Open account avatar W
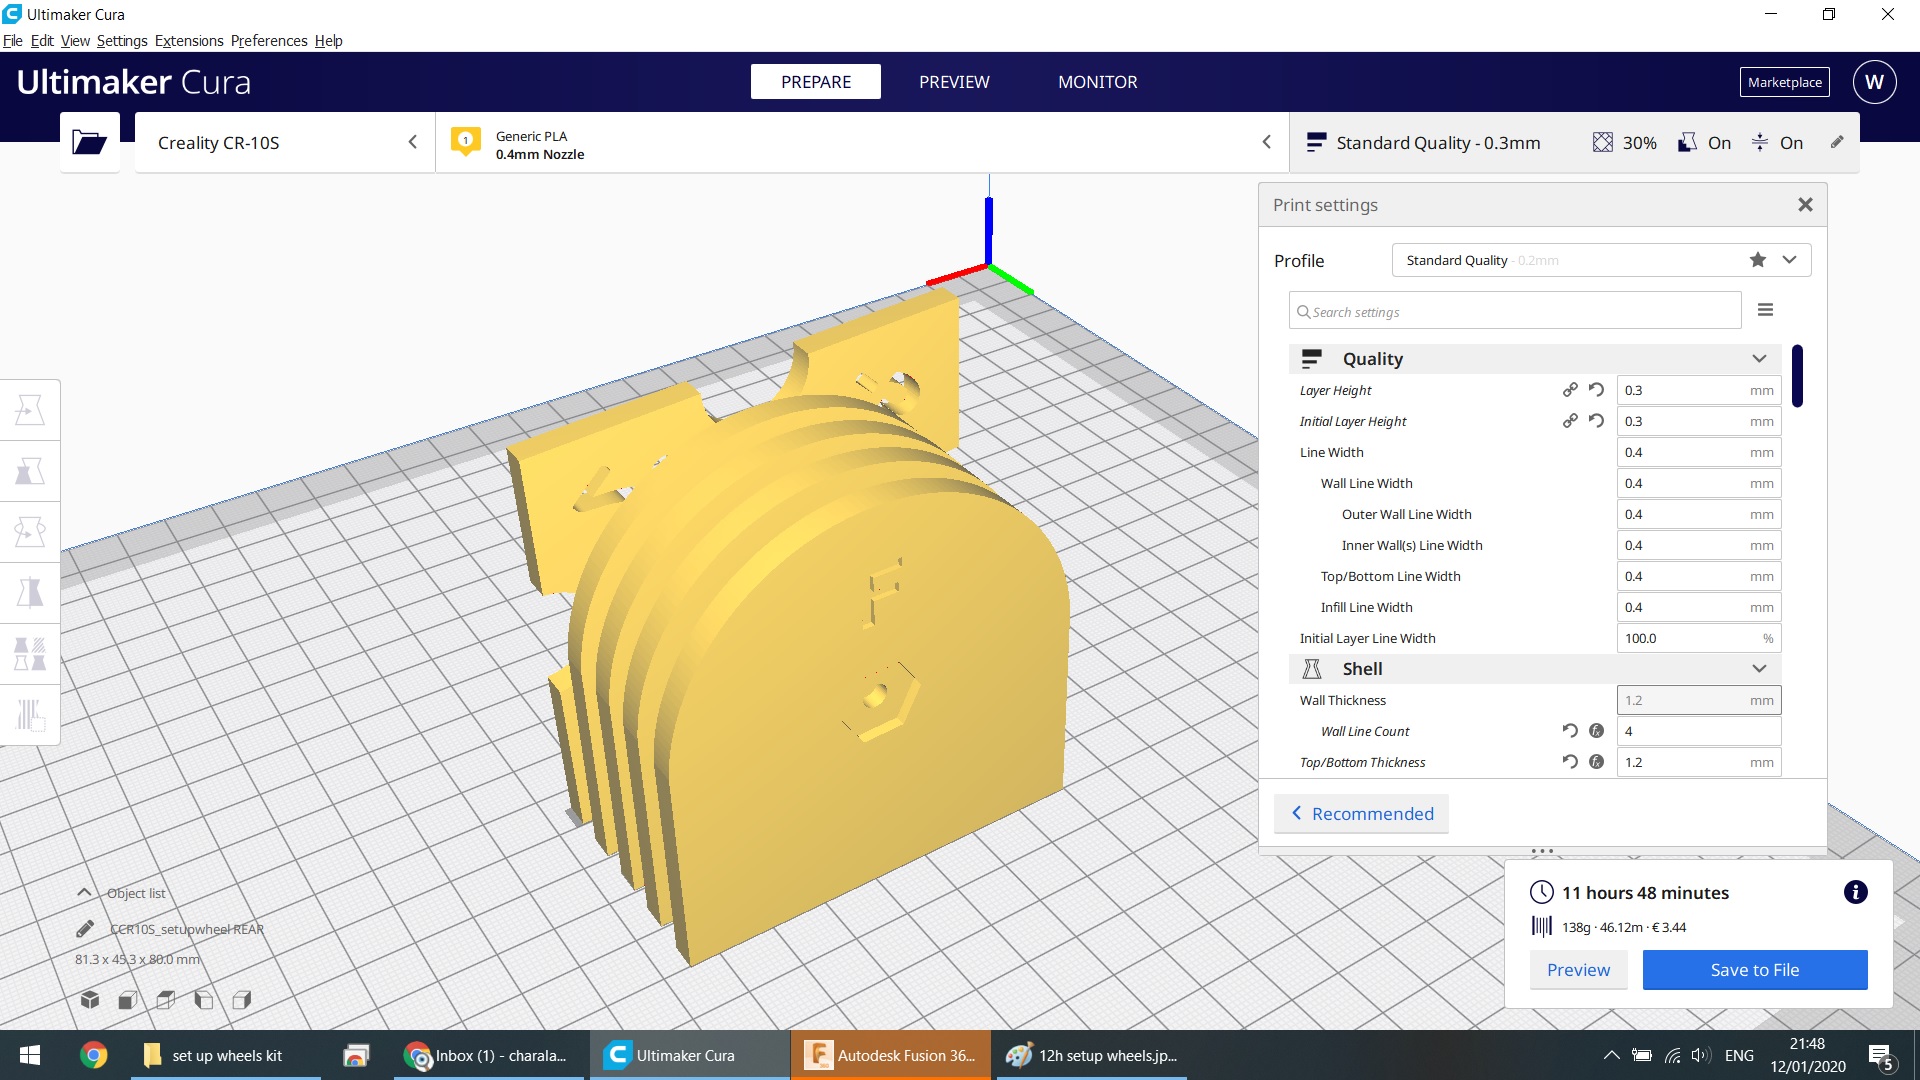 point(1874,82)
